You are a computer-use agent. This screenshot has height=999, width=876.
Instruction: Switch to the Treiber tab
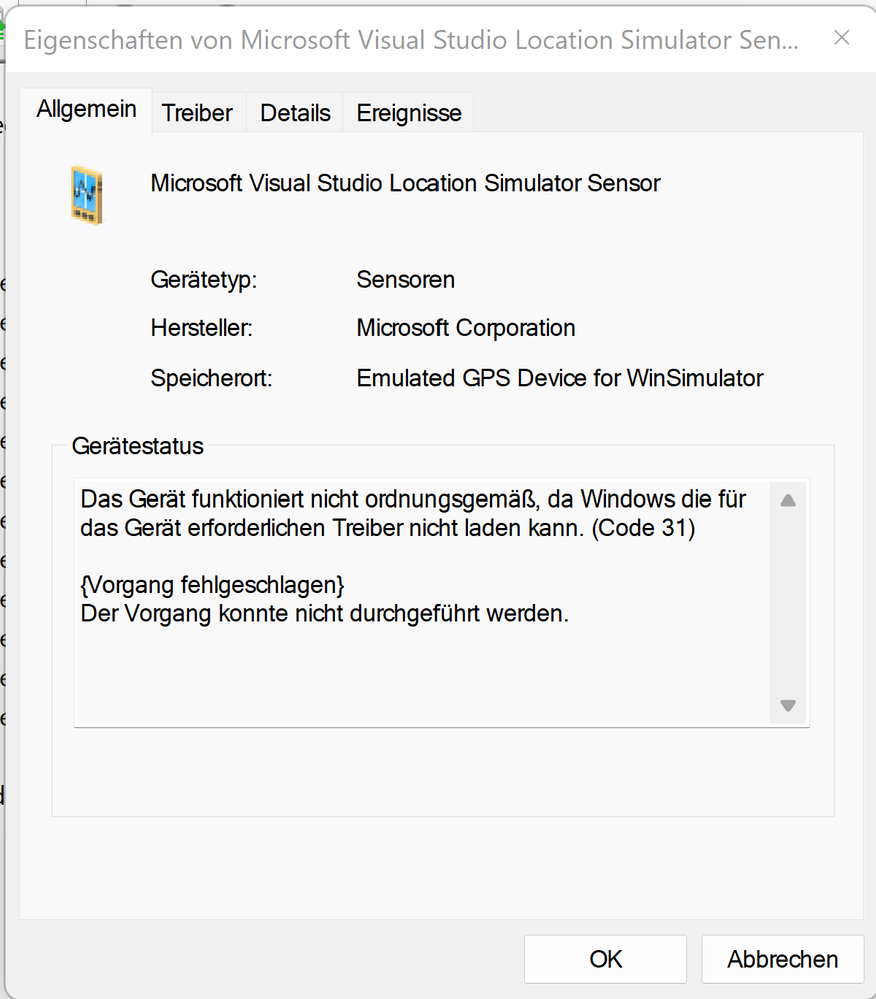click(x=197, y=112)
